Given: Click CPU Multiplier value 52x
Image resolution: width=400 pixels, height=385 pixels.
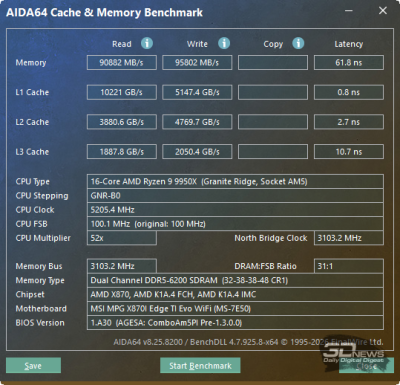Looking at the screenshot, I should pyautogui.click(x=122, y=238).
